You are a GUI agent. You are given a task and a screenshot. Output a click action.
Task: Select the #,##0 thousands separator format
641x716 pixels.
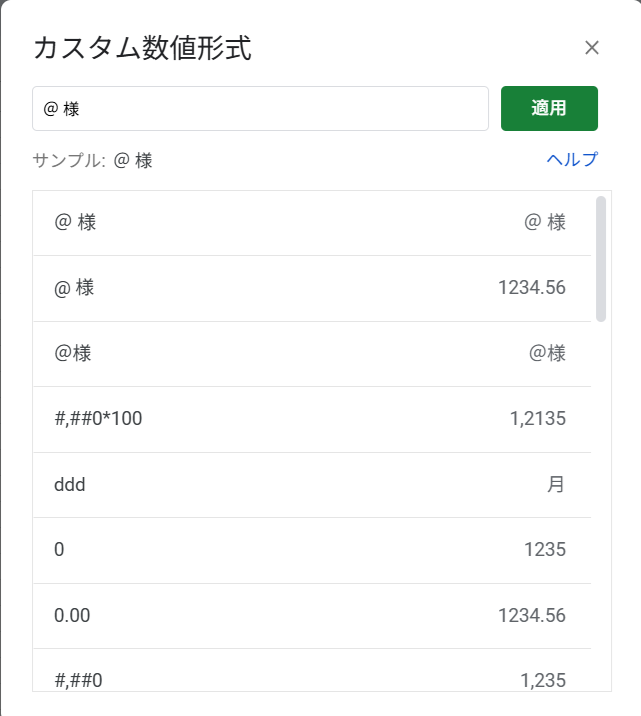click(x=312, y=670)
